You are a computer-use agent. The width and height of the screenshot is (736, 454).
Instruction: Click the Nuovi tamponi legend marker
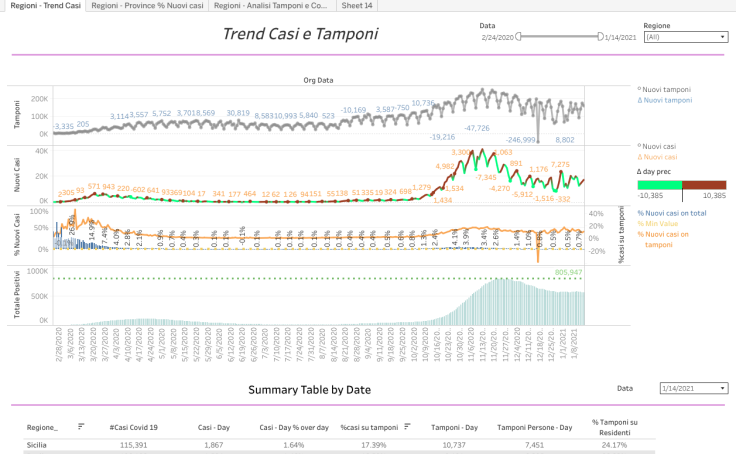[640, 89]
